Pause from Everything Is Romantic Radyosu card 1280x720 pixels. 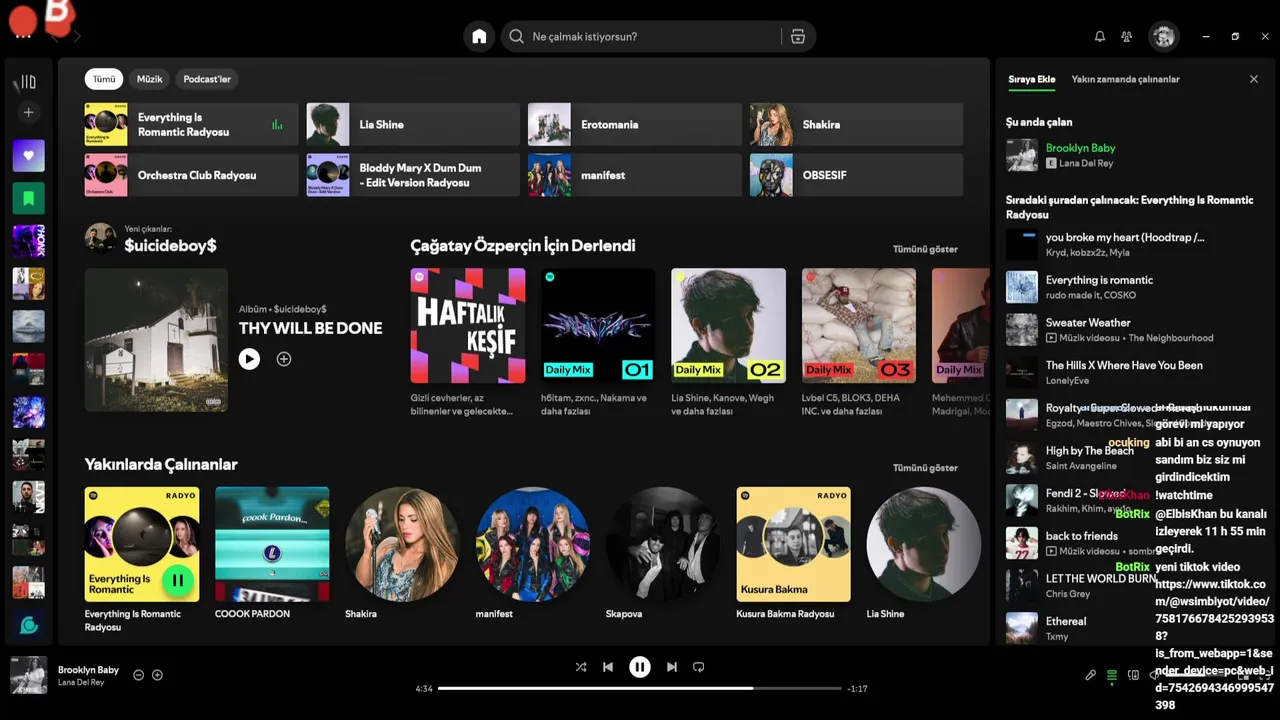(x=178, y=580)
